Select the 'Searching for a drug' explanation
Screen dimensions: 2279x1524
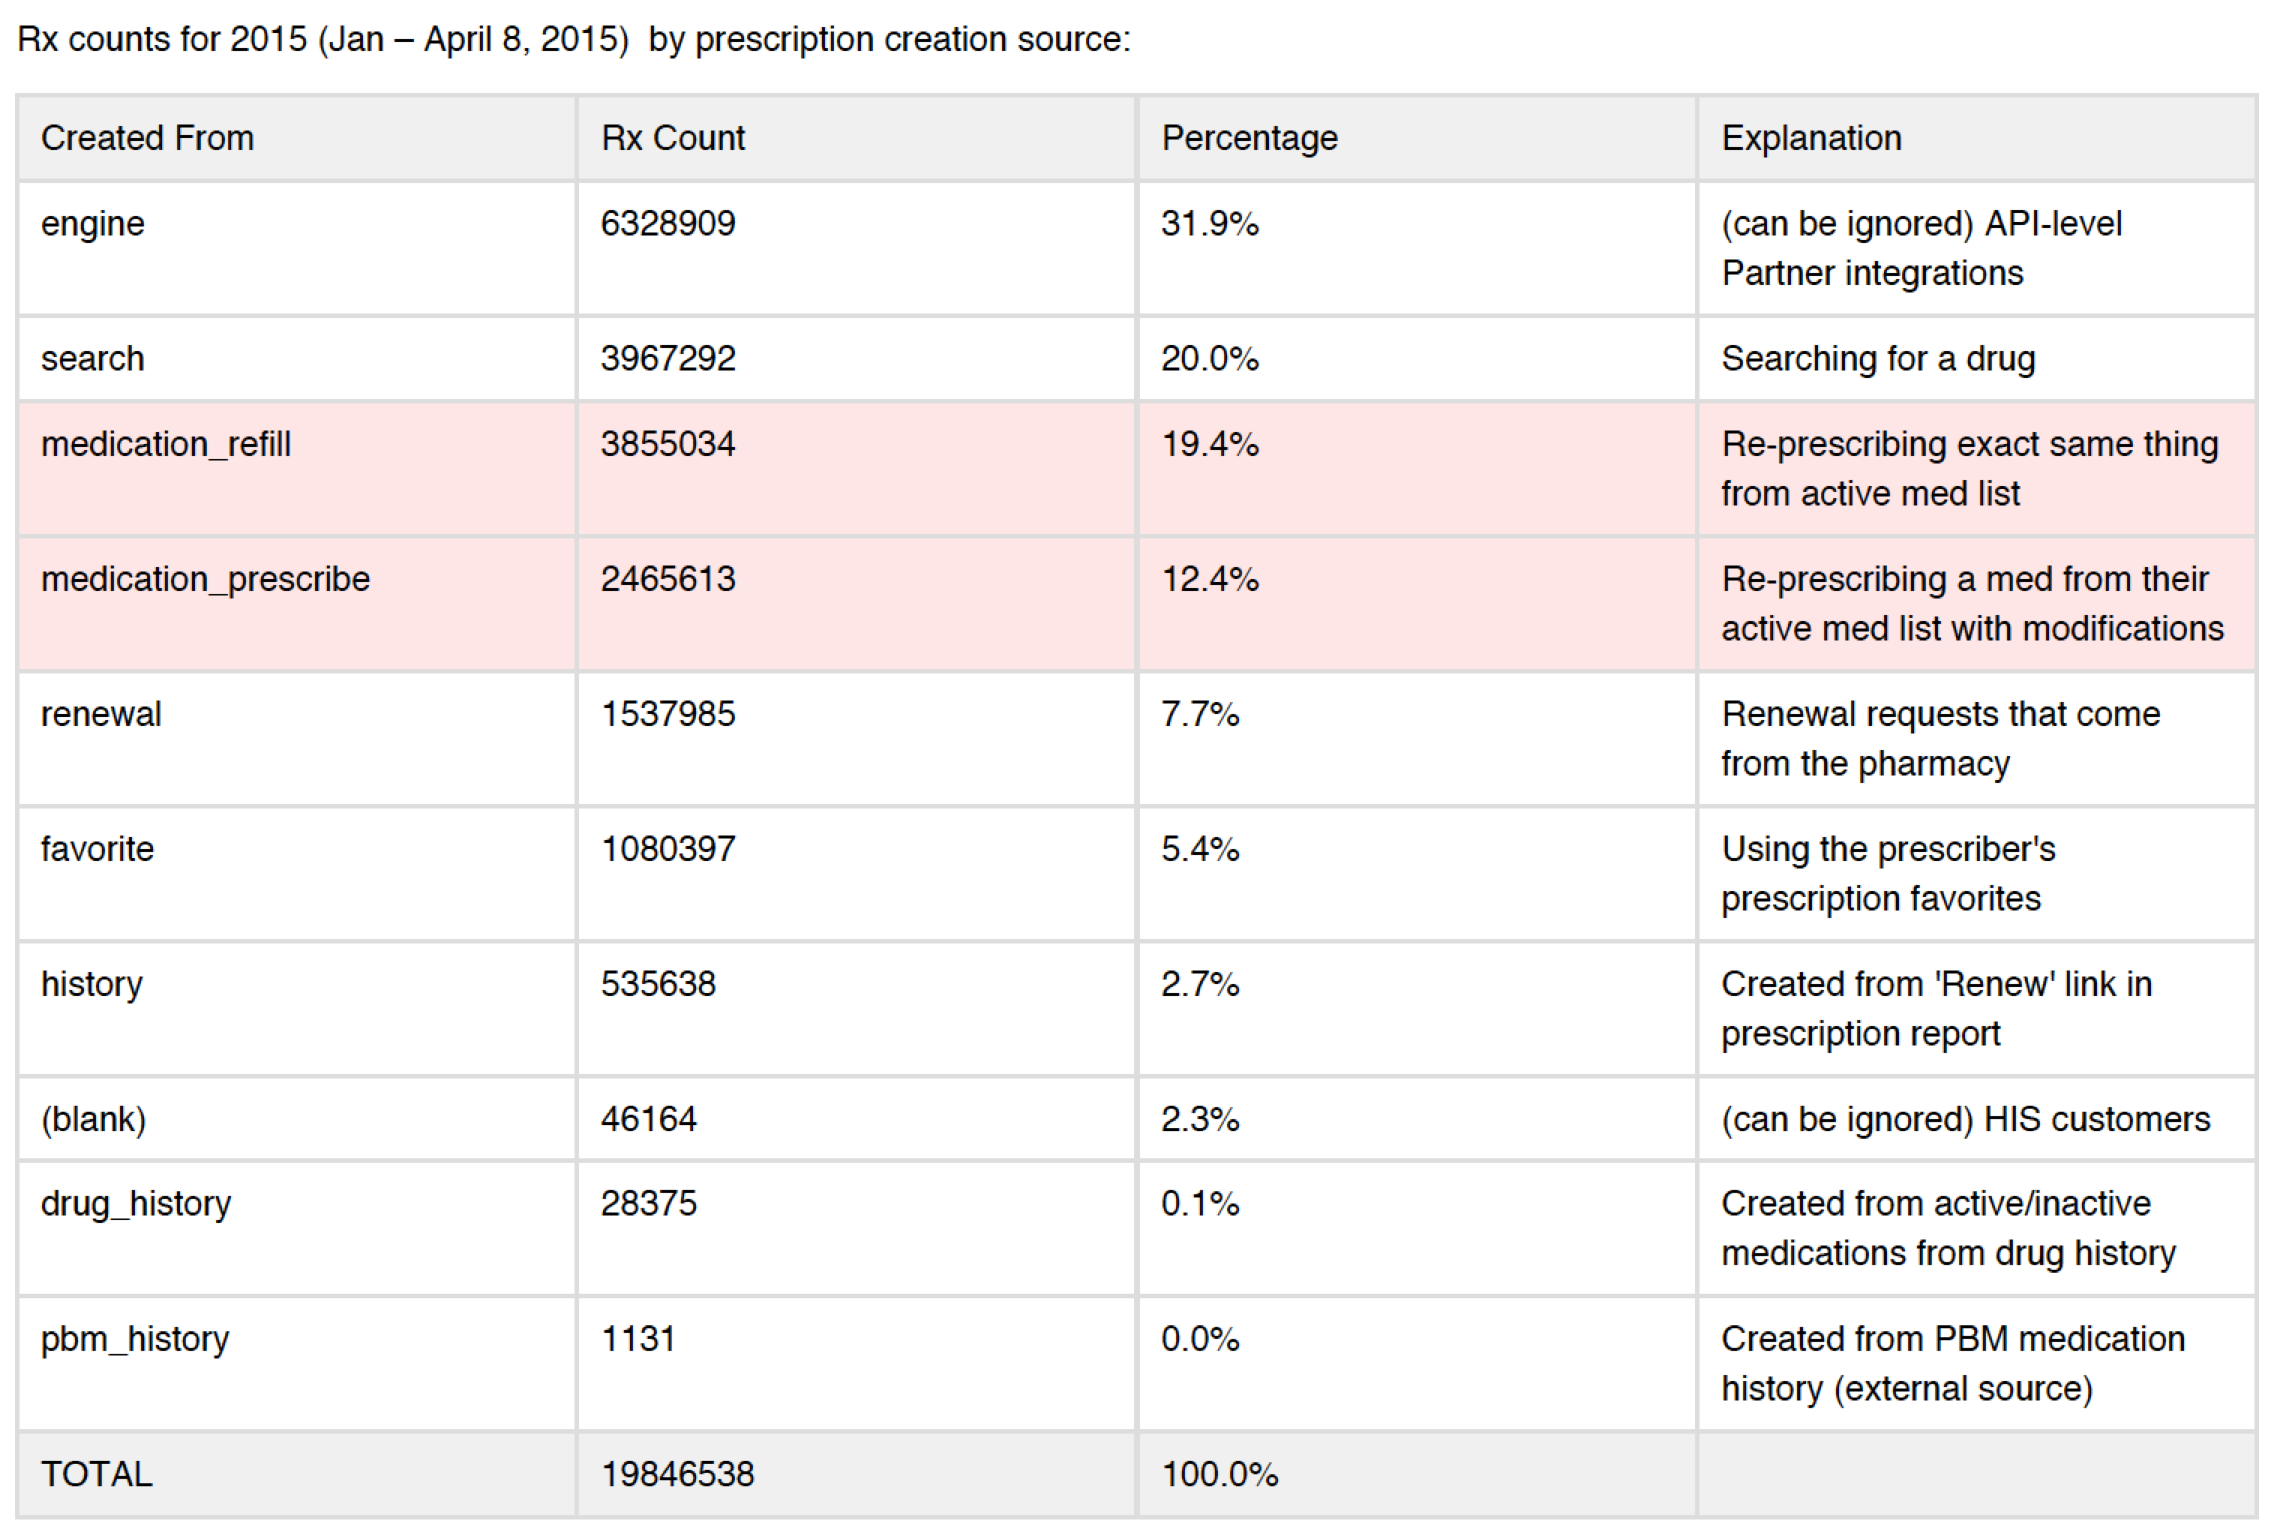(1878, 359)
